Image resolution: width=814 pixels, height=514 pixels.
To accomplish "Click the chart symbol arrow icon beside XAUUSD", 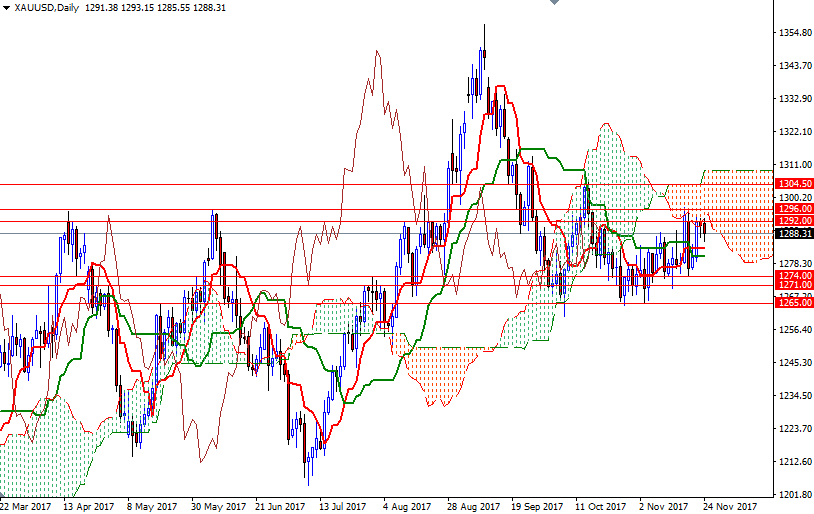I will click(x=7, y=7).
